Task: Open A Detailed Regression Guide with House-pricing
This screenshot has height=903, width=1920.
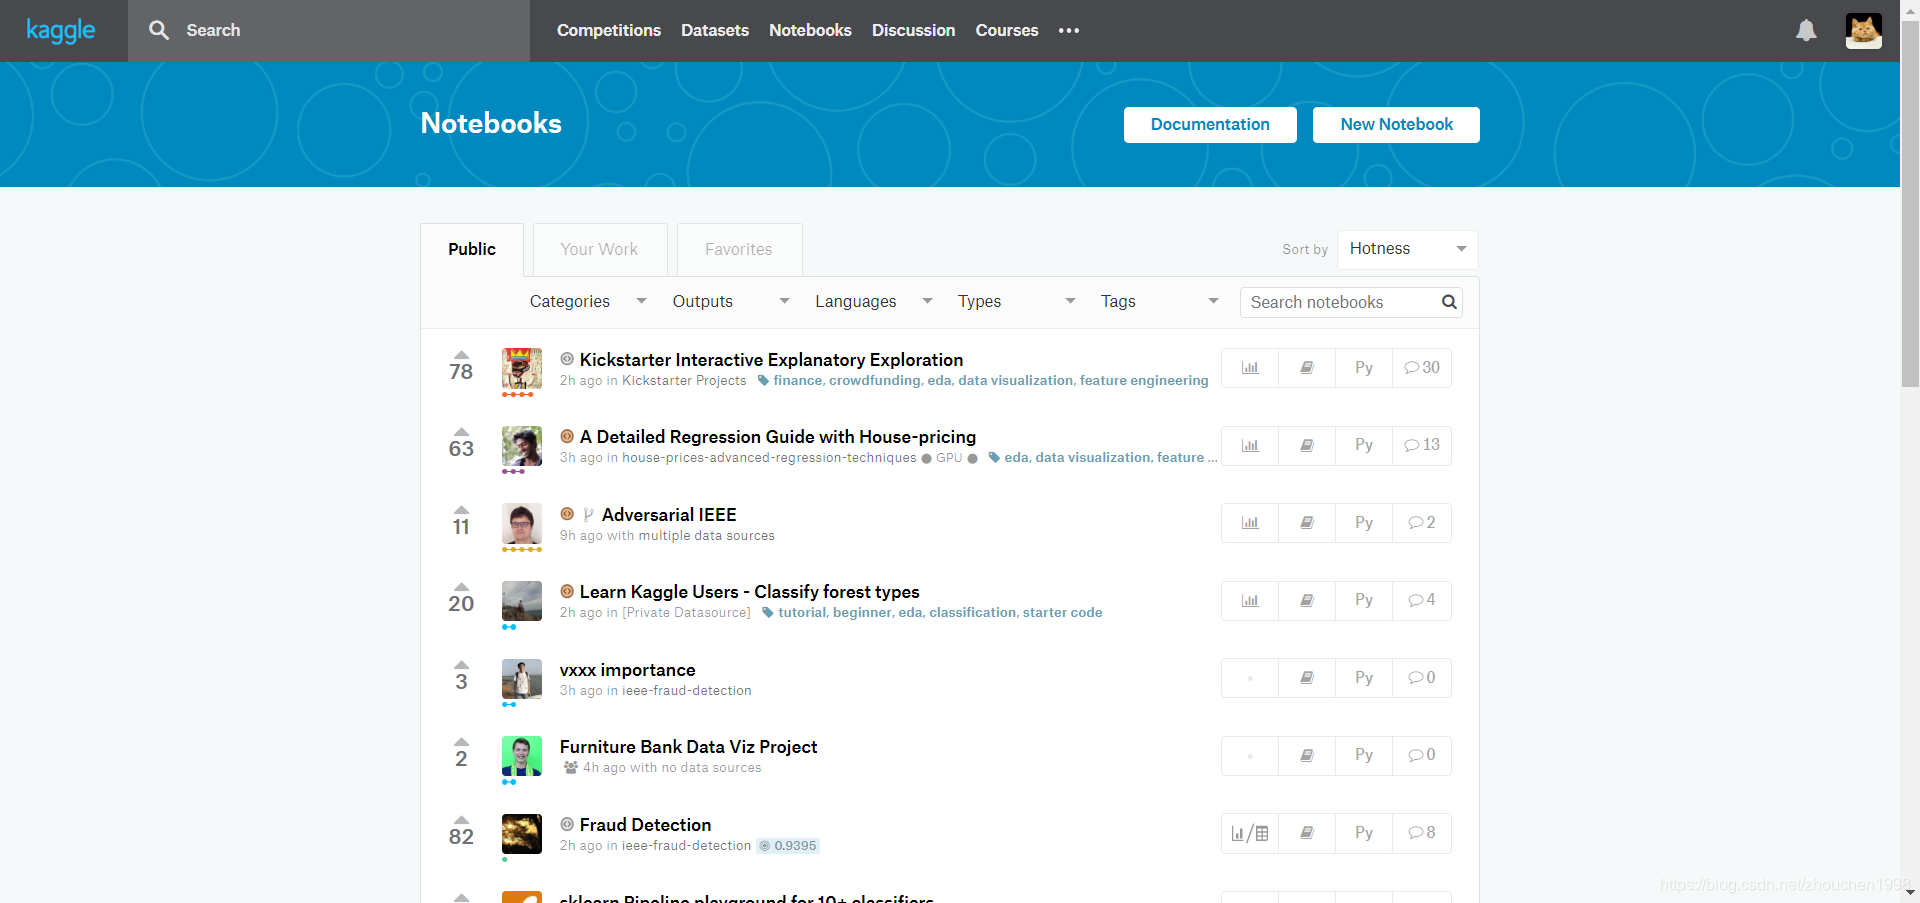Action: [778, 437]
